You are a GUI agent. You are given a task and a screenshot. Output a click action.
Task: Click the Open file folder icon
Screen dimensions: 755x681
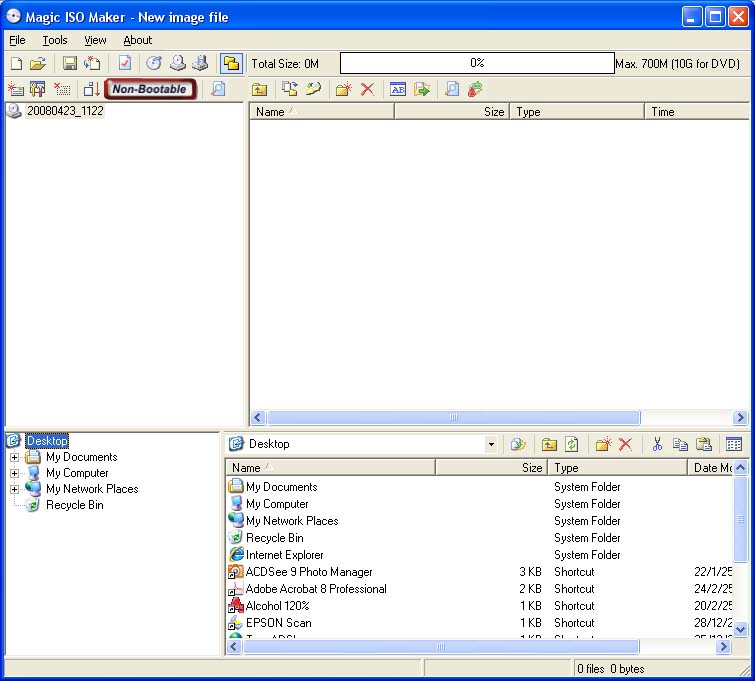(38, 64)
